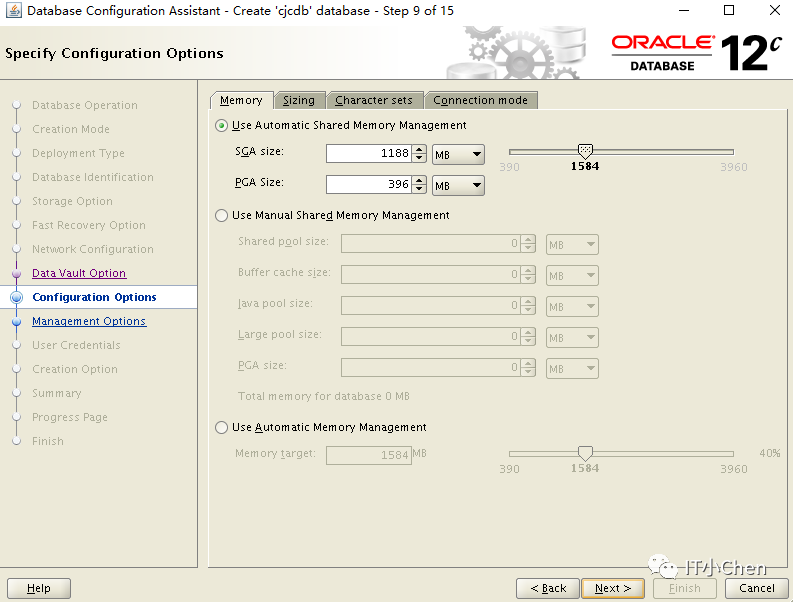
Task: Click the PGA Size spinner arrows
Action: coord(419,185)
